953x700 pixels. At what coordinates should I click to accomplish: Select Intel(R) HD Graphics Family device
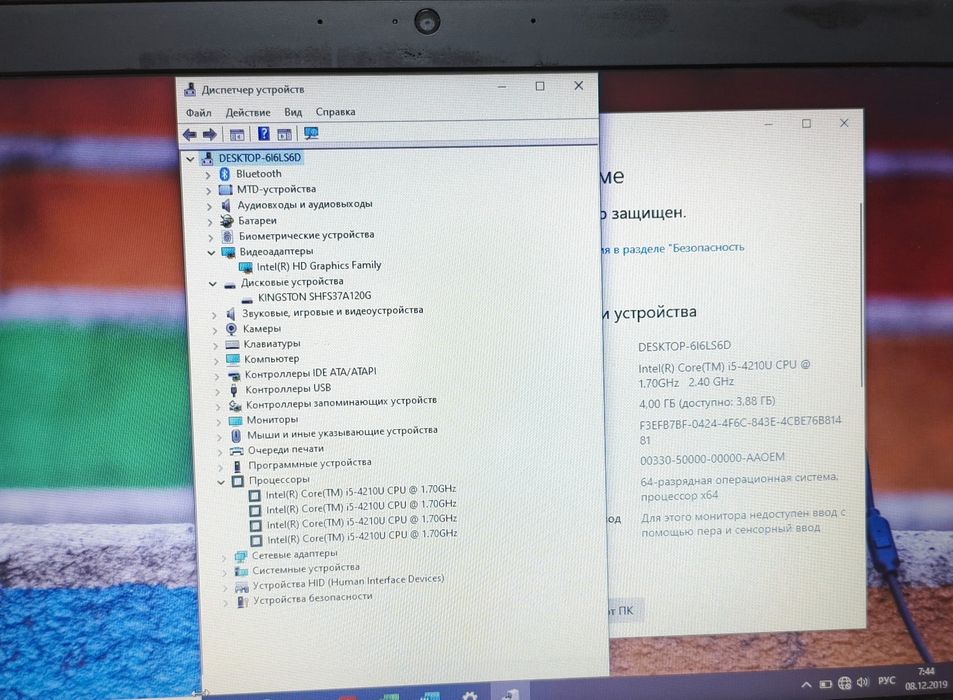[319, 266]
